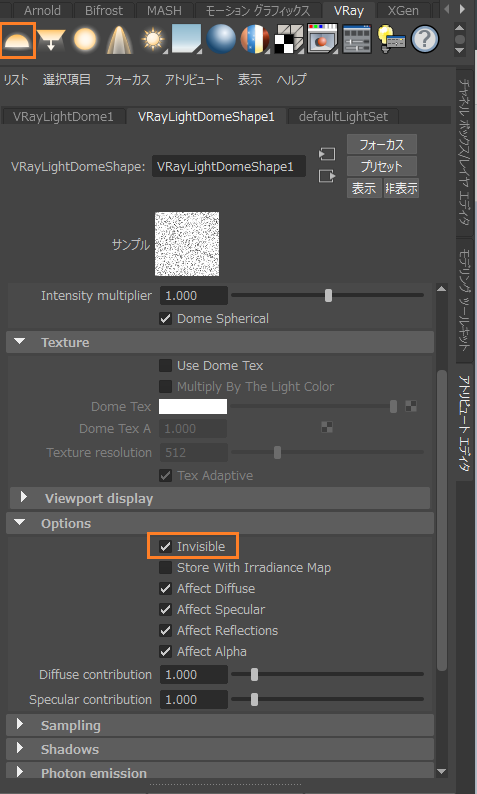Enable Use Dome Tex checkbox
This screenshot has height=794, width=477.
[x=166, y=366]
